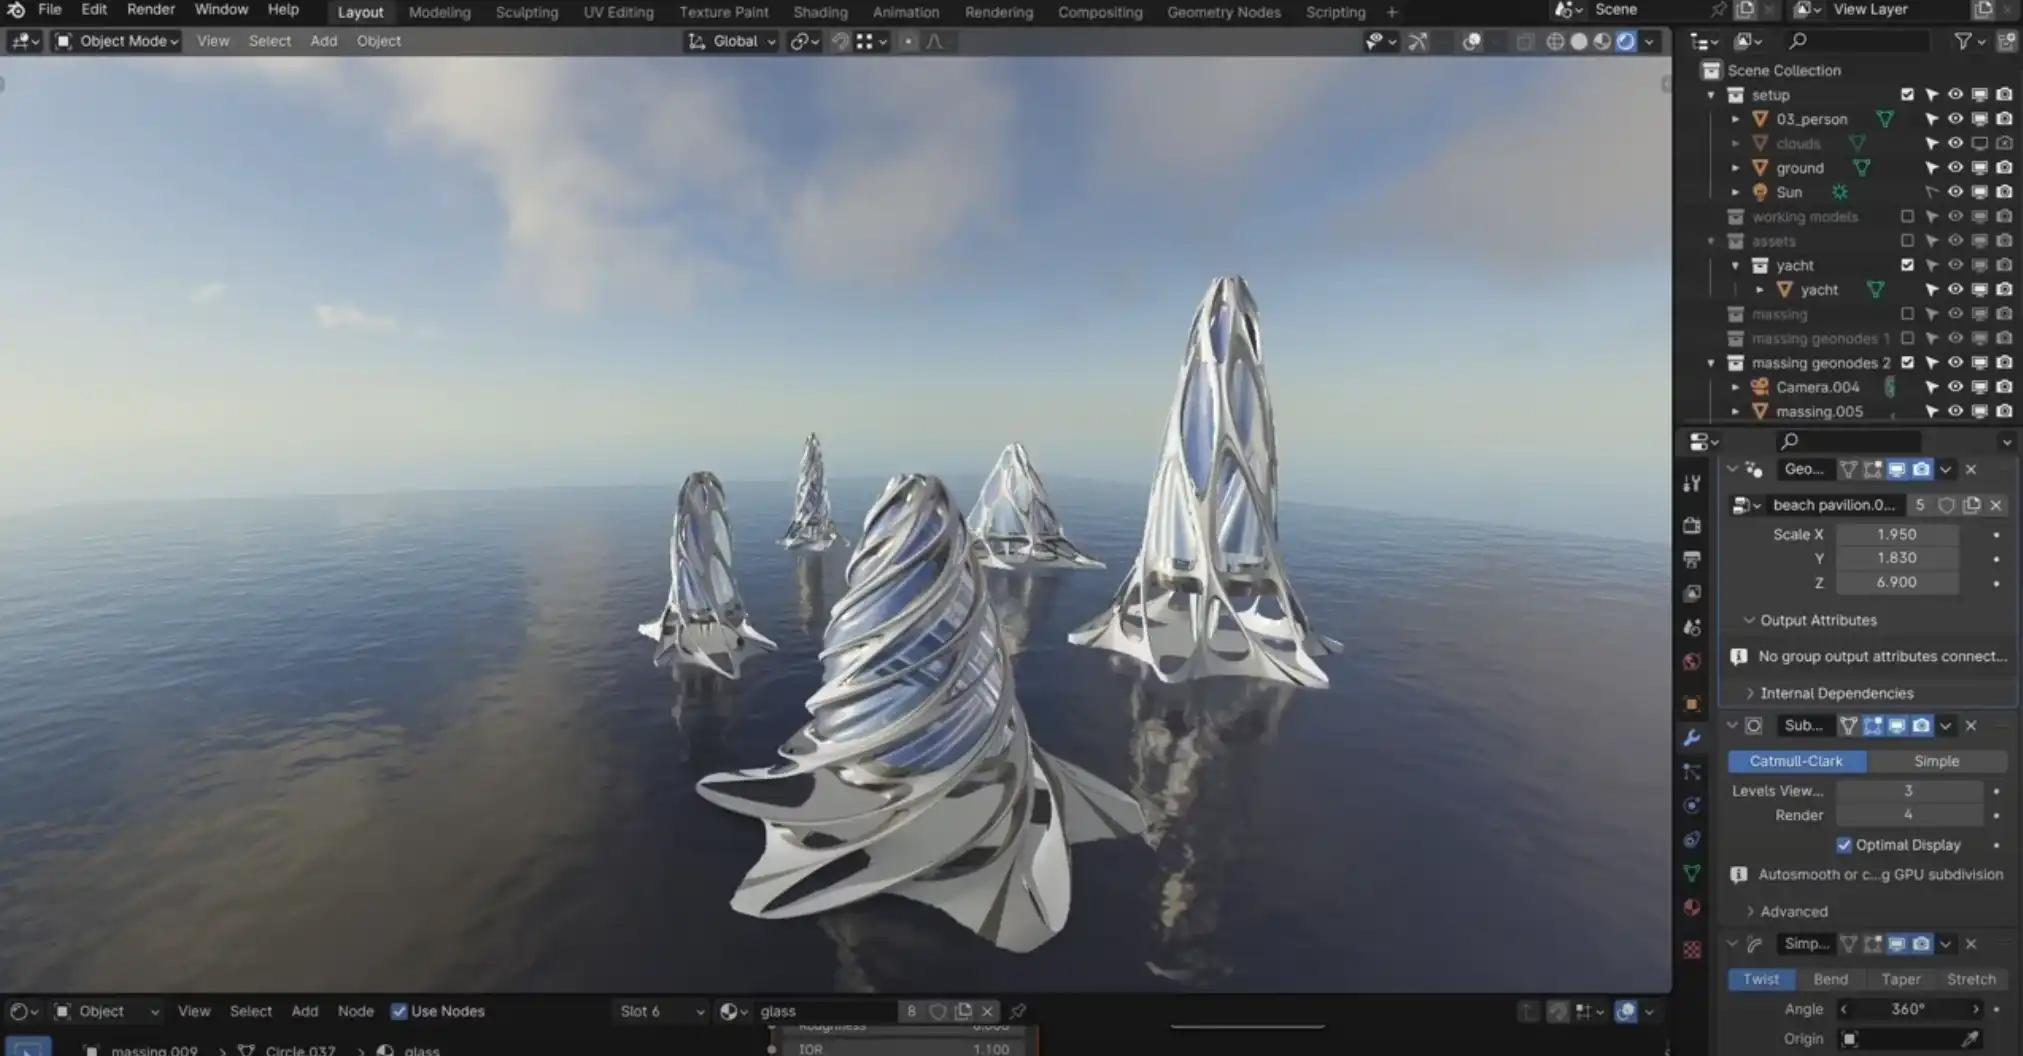Open the Global transform orientation dropdown
Viewport: 2023px width, 1056px height.
click(x=732, y=41)
